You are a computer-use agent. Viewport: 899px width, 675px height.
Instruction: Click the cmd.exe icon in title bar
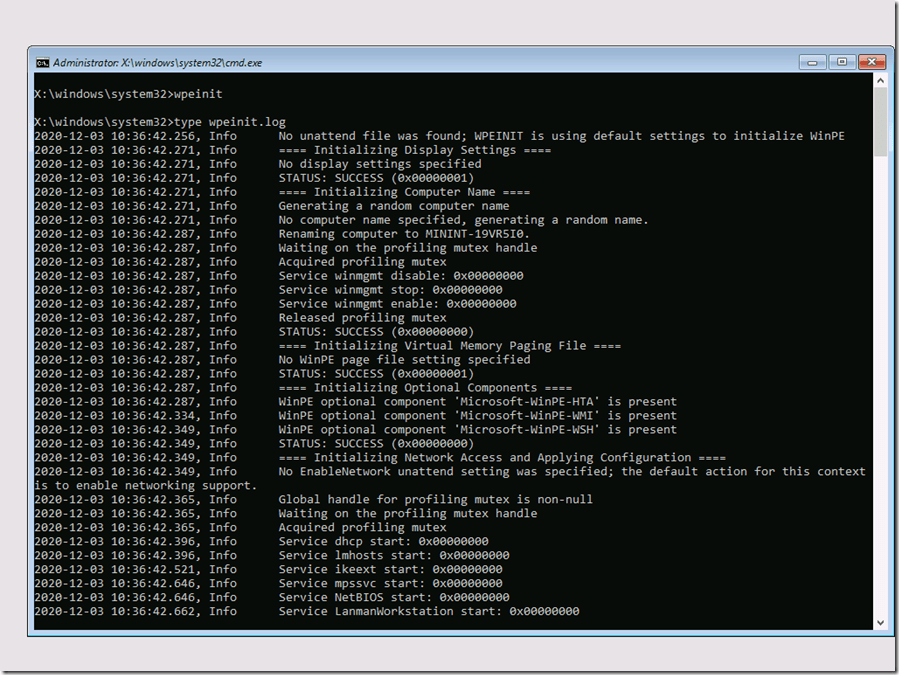click(42, 62)
